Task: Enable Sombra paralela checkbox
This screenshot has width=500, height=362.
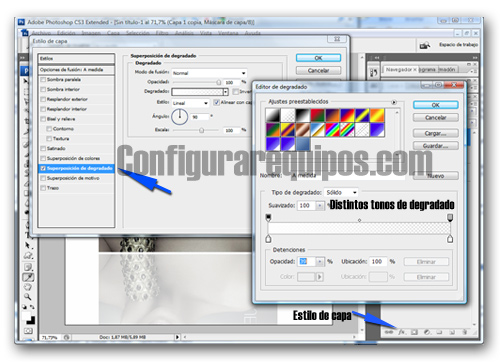Action: (43, 80)
